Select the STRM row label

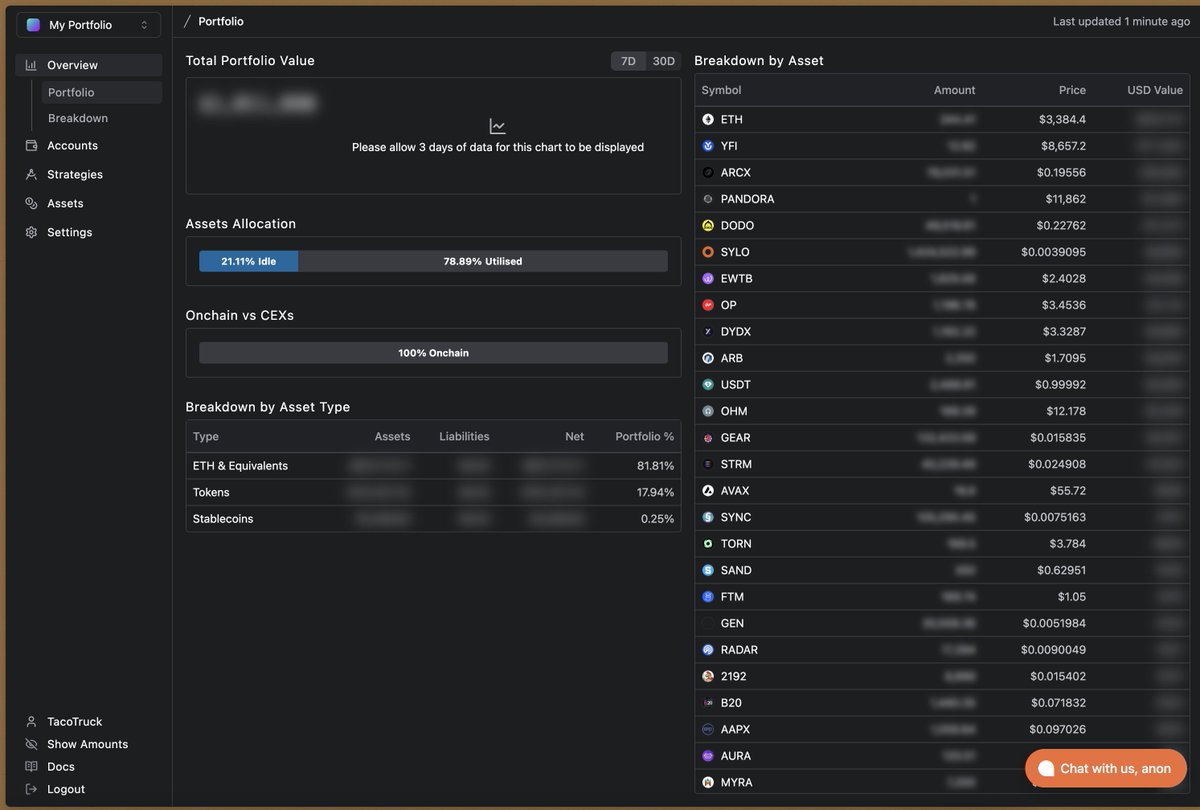click(x=736, y=464)
